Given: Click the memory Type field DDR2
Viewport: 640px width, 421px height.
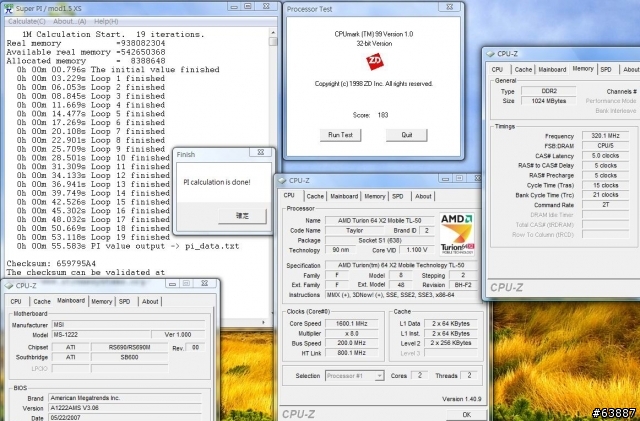Looking at the screenshot, I should pos(549,91).
